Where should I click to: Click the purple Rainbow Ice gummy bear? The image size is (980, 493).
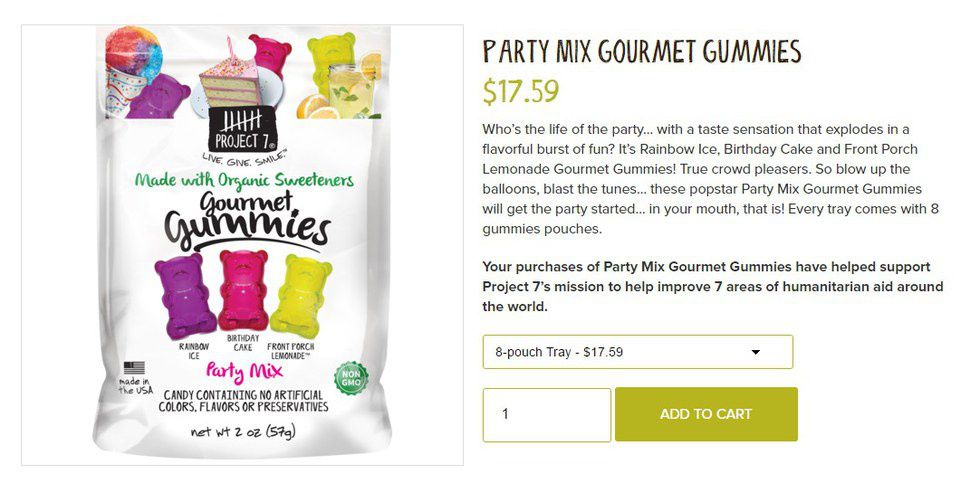click(x=184, y=295)
